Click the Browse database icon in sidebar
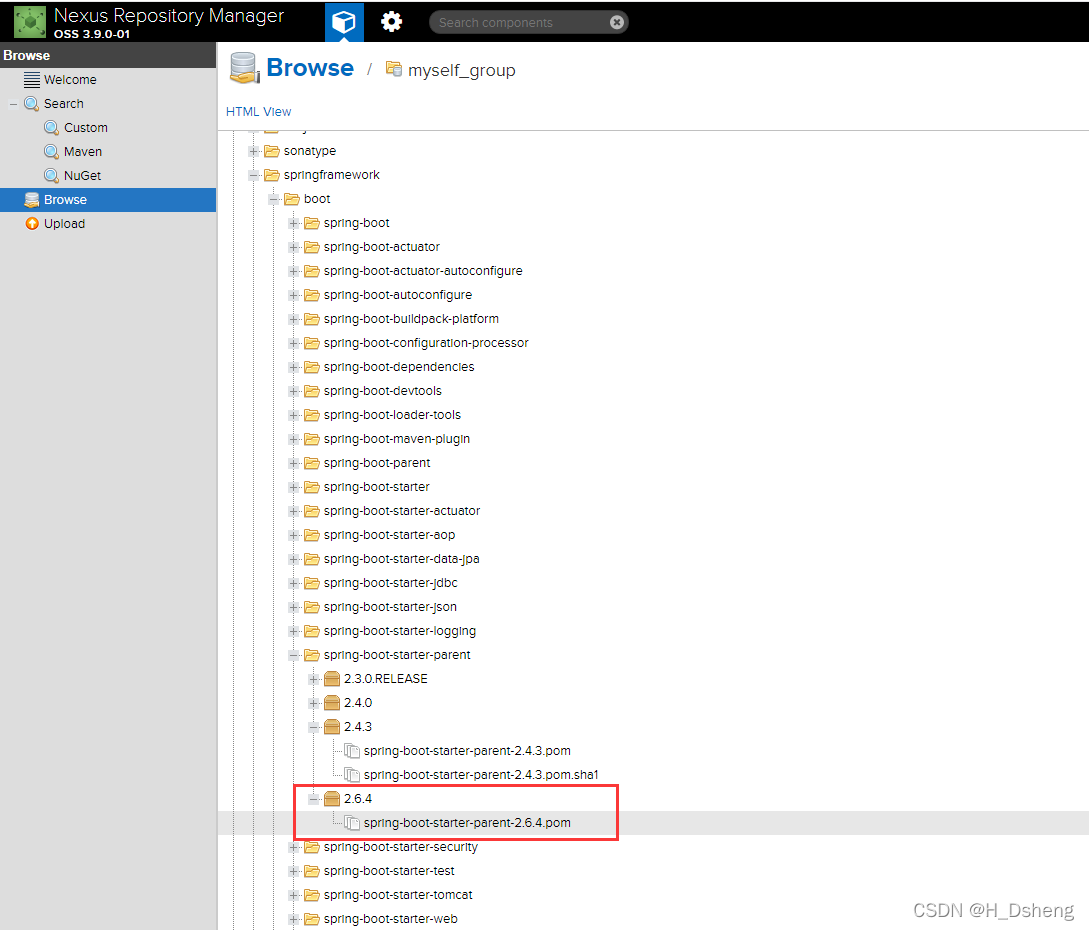Viewport: 1089px width, 930px height. click(32, 200)
